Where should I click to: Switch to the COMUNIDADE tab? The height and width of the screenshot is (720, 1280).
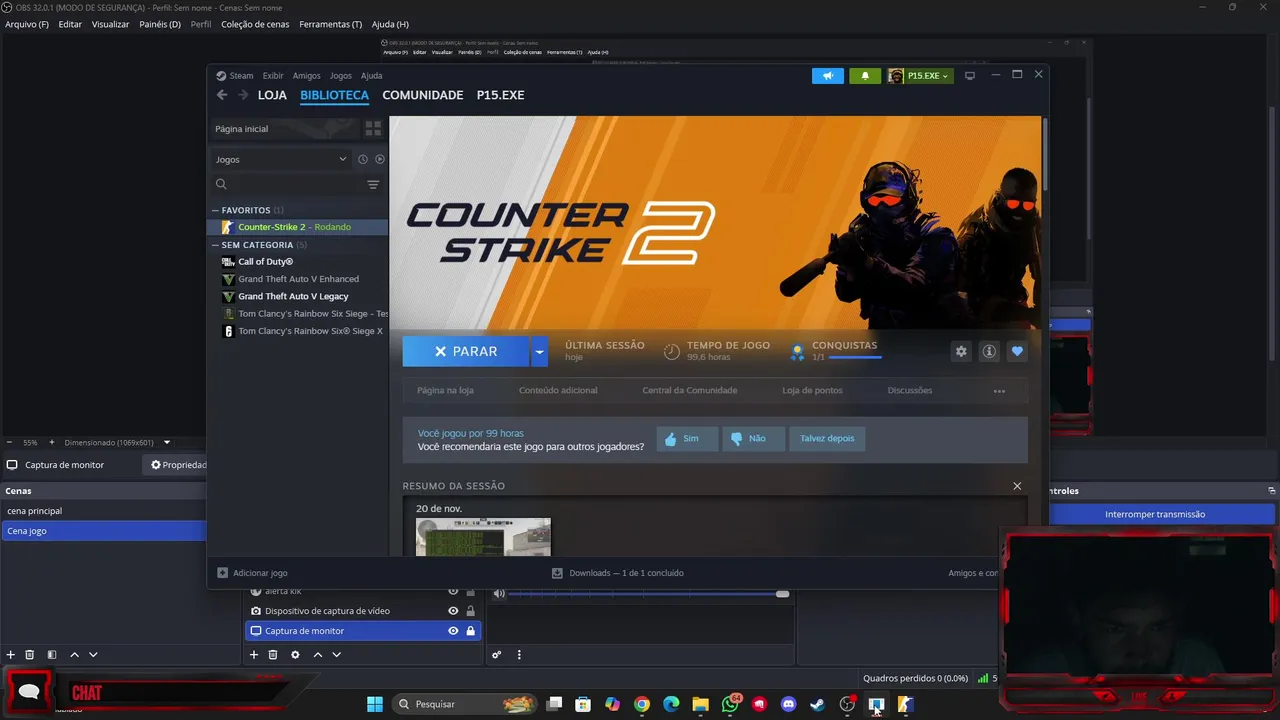[423, 95]
